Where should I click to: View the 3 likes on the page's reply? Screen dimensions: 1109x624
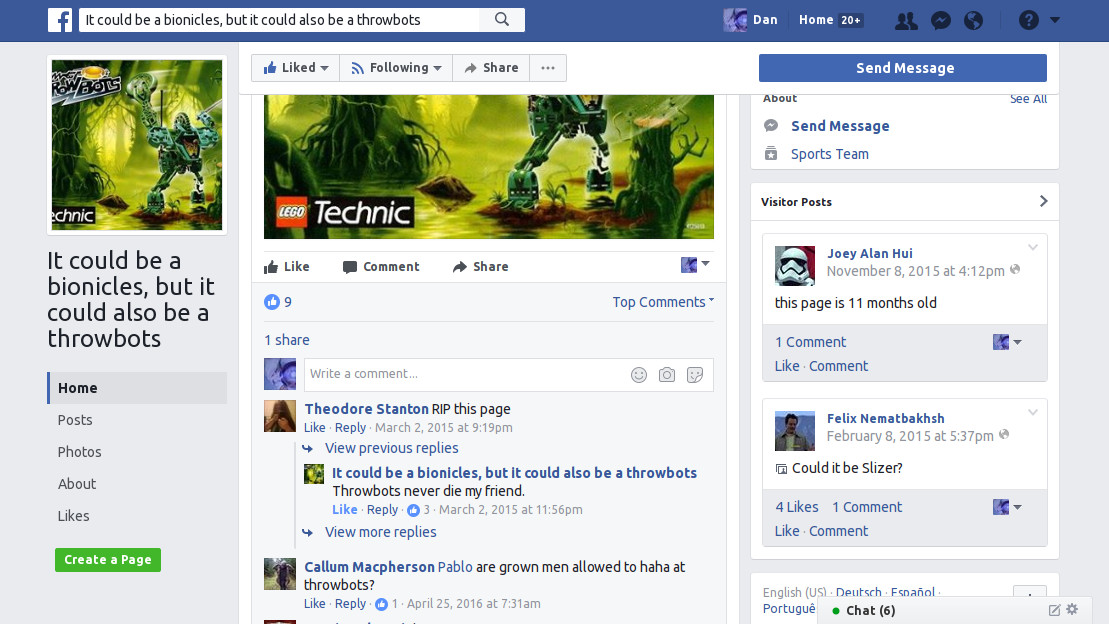click(x=419, y=509)
